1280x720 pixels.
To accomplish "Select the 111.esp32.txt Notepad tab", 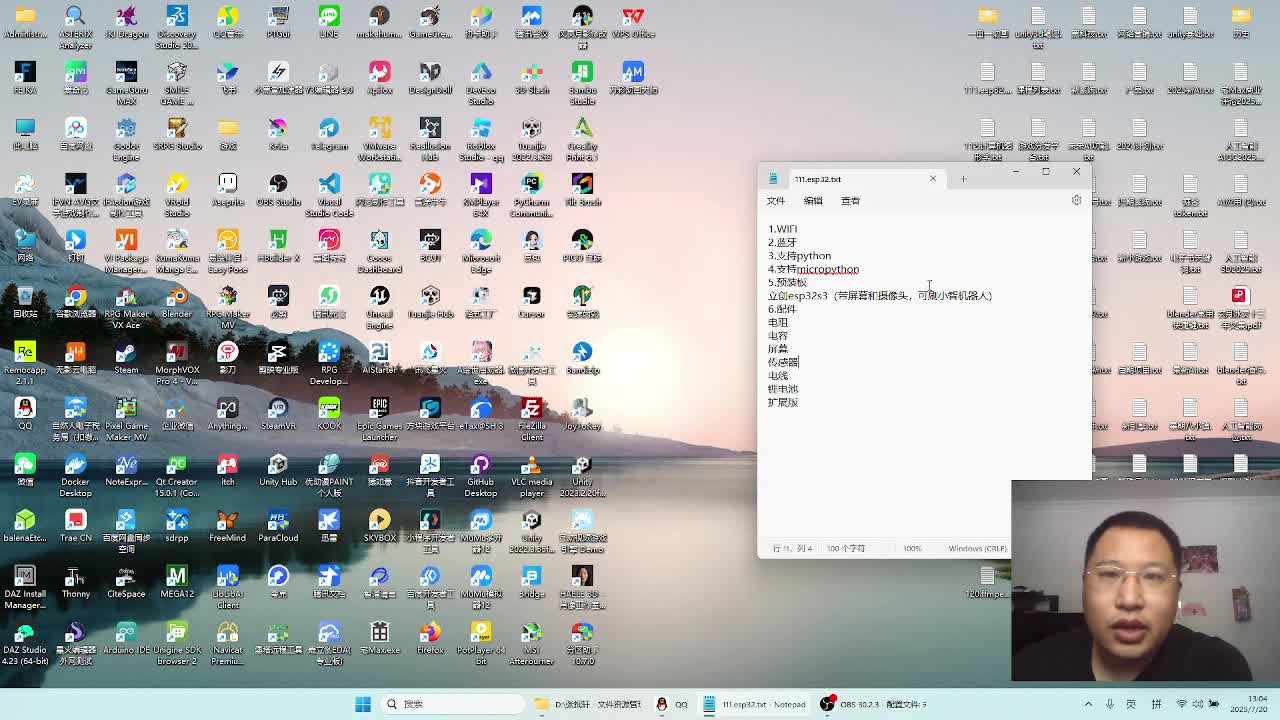I will [x=830, y=179].
